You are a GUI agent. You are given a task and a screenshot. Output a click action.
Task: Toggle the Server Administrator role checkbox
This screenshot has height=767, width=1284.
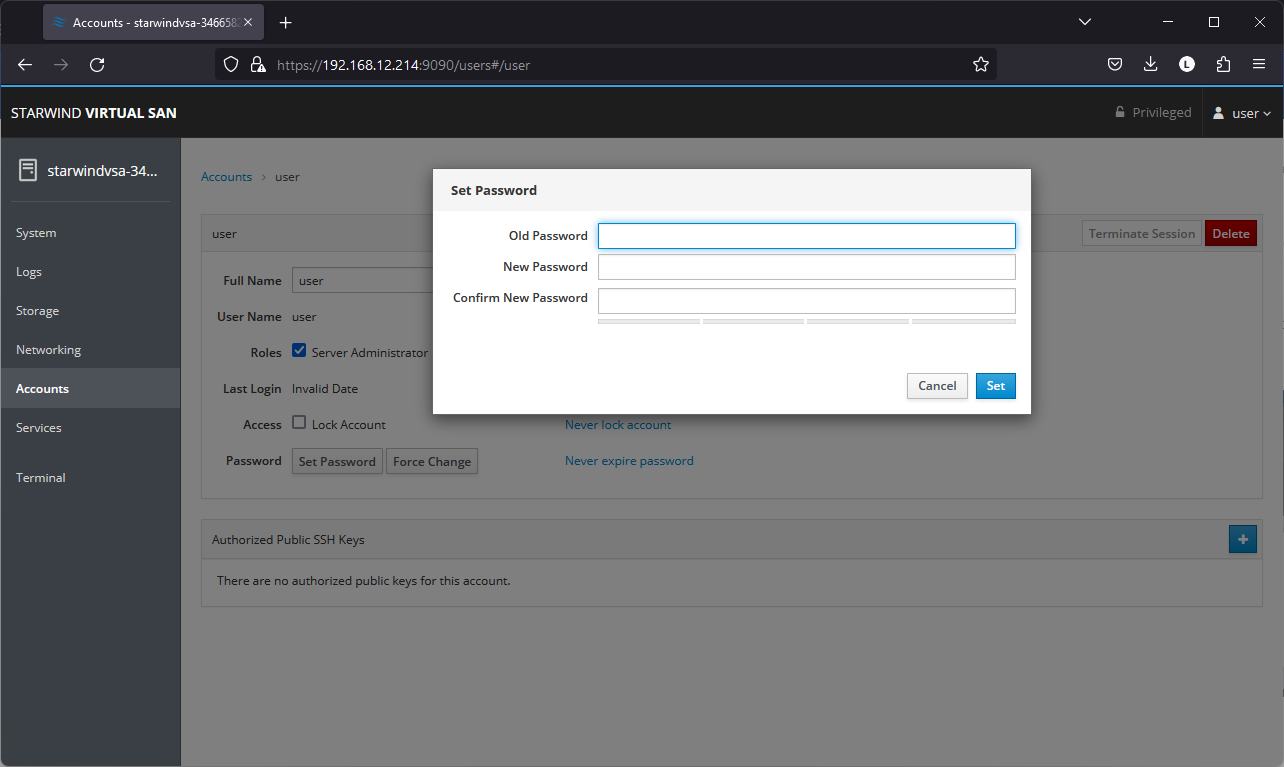tap(299, 351)
